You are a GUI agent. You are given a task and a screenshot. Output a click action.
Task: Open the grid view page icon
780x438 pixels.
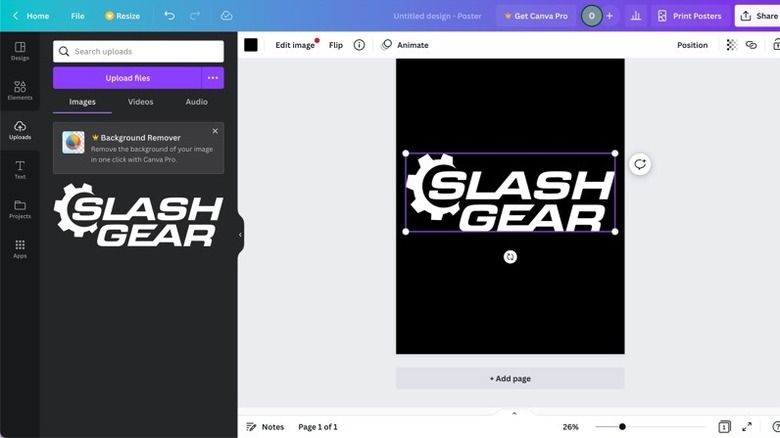pyautogui.click(x=724, y=427)
